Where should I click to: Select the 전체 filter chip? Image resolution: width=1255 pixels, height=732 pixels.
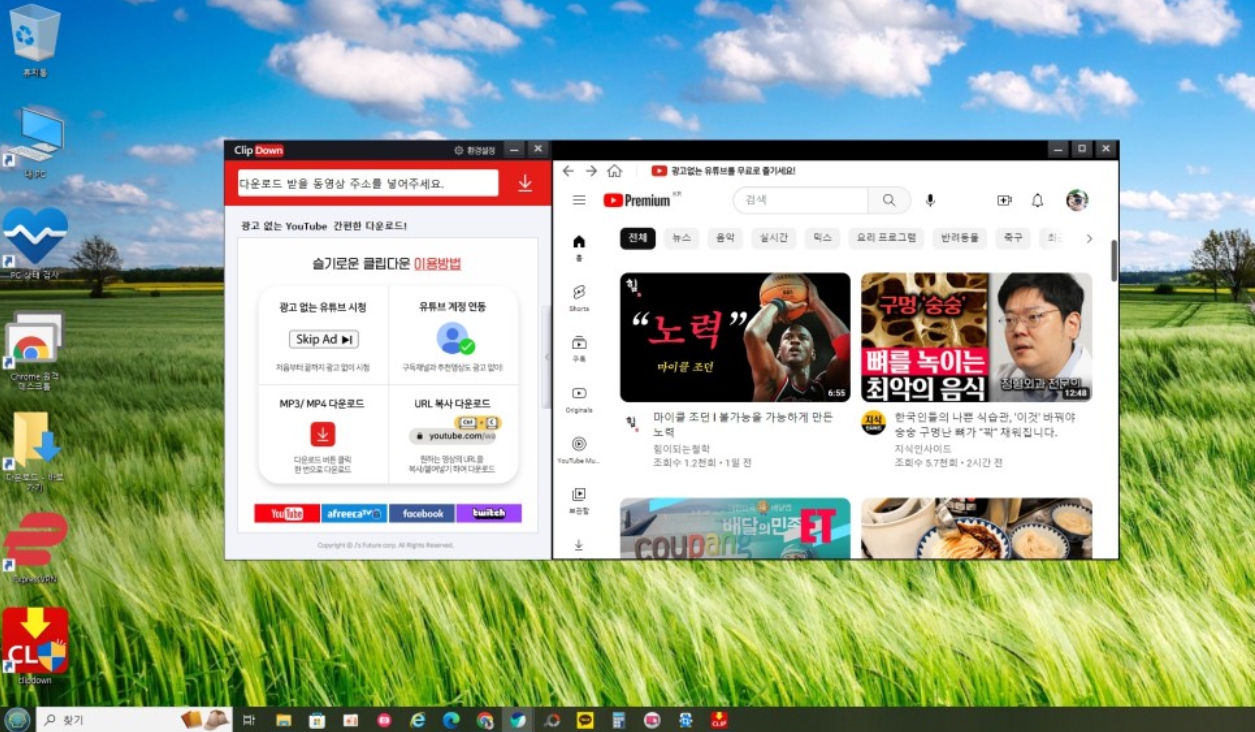click(637, 238)
